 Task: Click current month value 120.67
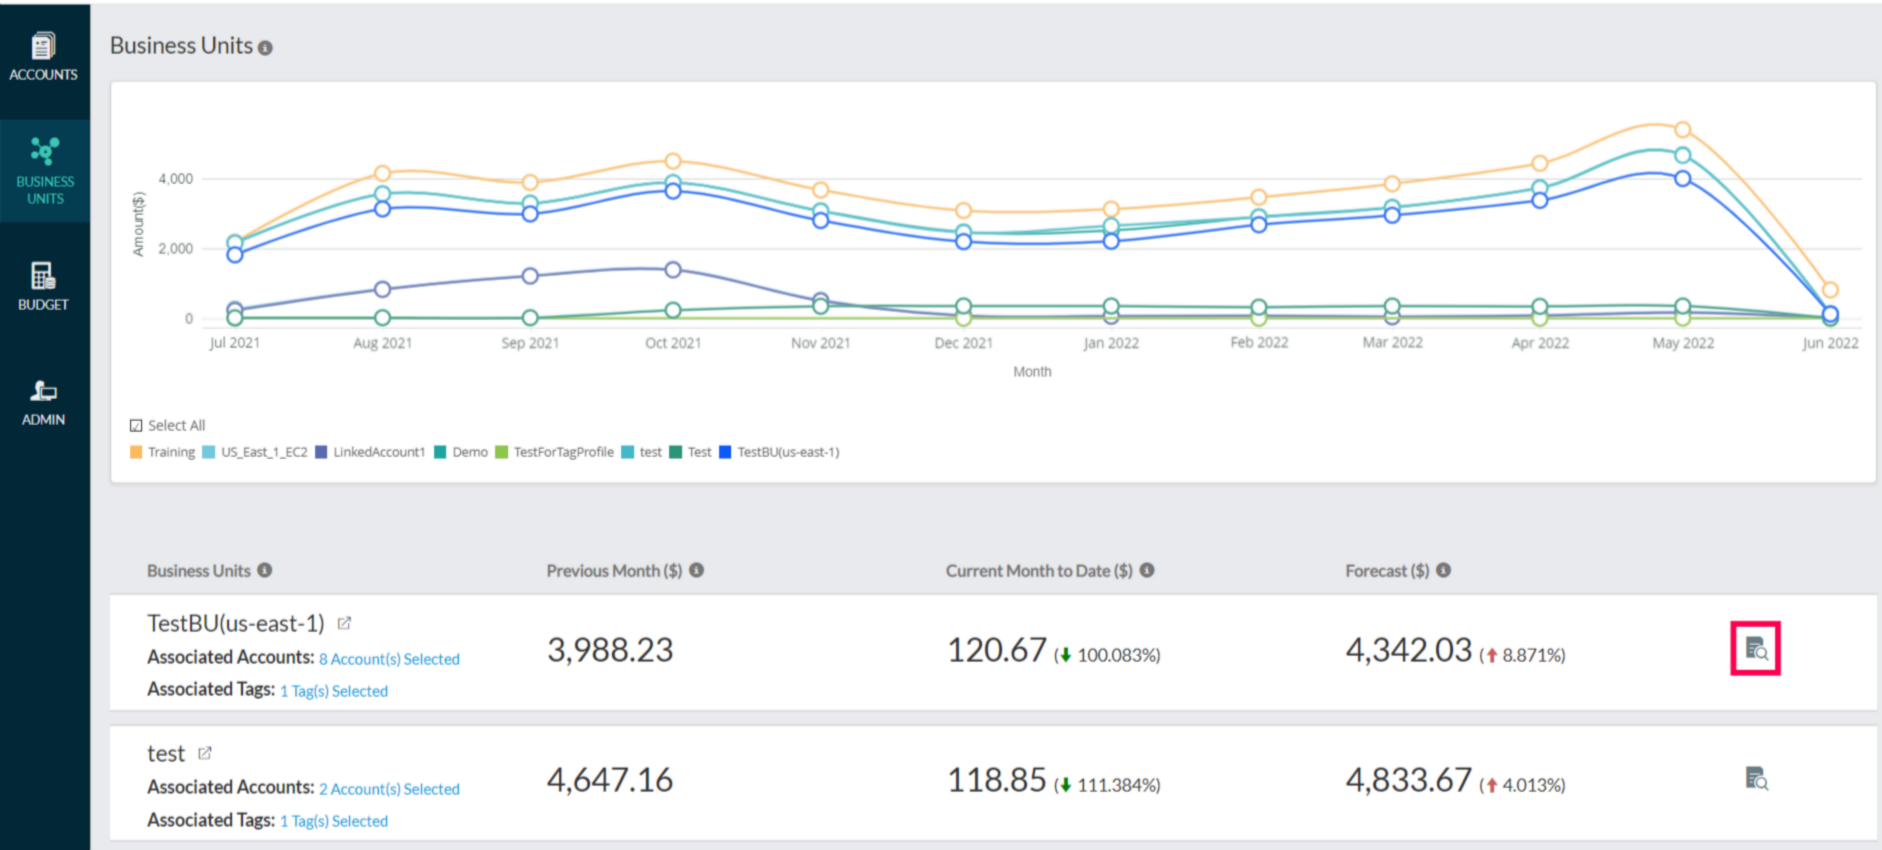[x=997, y=651]
